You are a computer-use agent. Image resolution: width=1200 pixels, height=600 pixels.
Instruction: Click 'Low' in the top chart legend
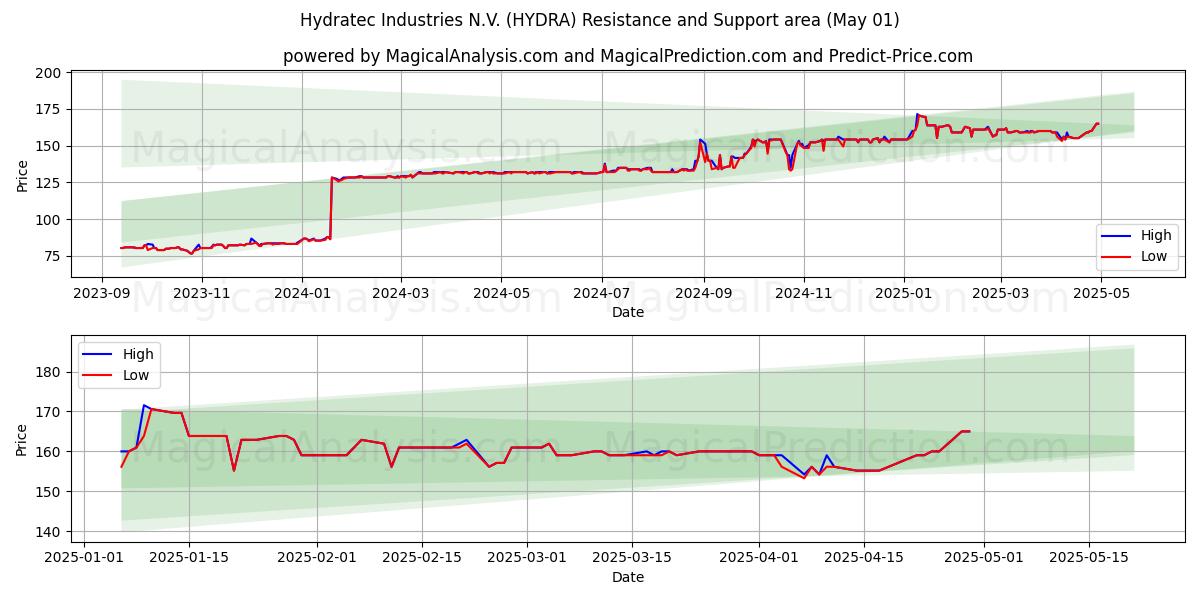pos(1155,257)
